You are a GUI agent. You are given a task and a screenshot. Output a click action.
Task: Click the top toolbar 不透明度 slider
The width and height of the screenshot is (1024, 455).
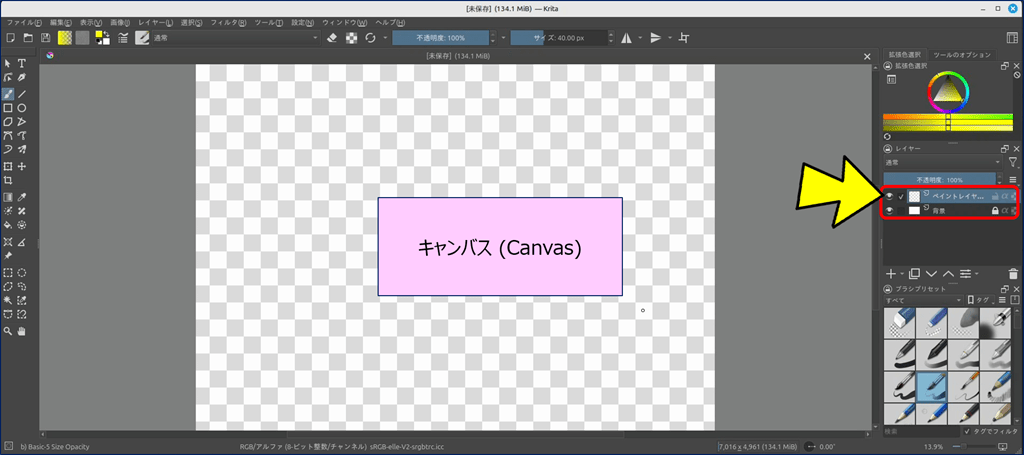pyautogui.click(x=440, y=38)
